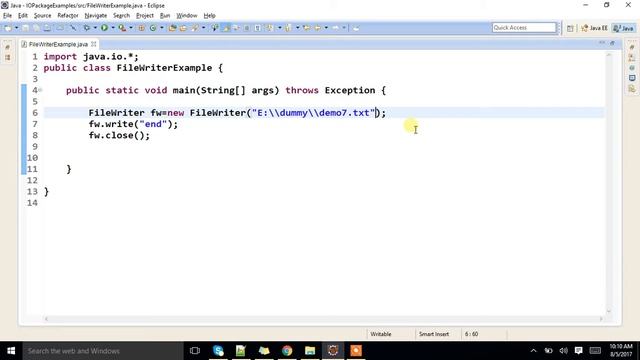Click the 'fw.write("end");' code line
The width and height of the screenshot is (640, 360).
pos(133,124)
